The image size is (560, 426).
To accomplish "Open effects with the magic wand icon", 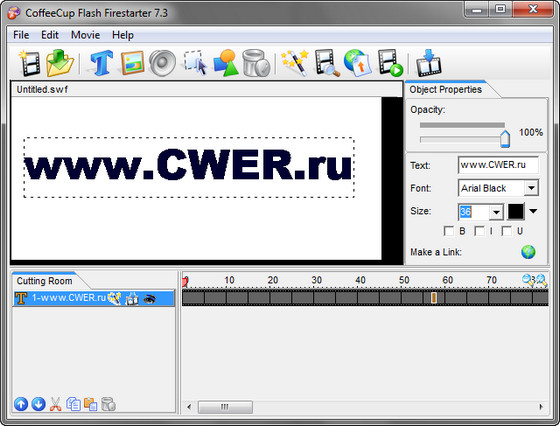I will [295, 63].
